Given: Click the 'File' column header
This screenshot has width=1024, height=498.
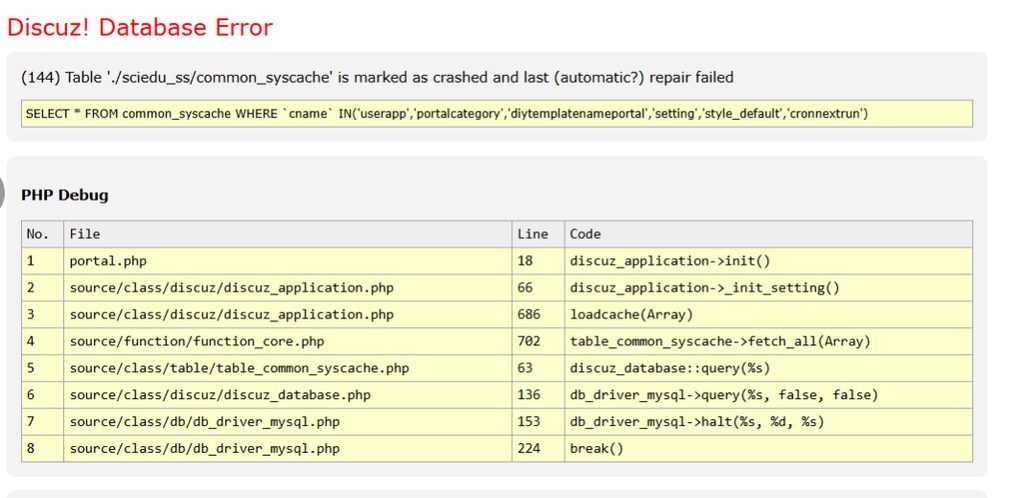Looking at the screenshot, I should (287, 234).
